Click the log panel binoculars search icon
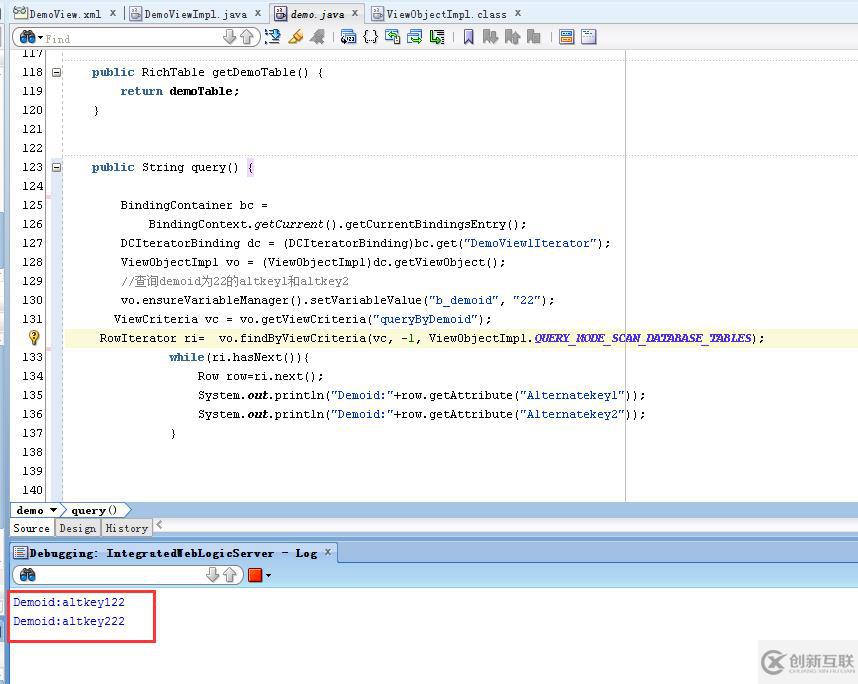 point(27,575)
